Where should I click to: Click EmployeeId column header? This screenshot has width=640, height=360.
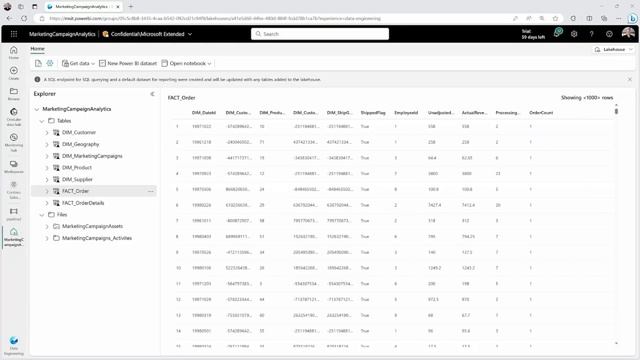[x=406, y=113]
